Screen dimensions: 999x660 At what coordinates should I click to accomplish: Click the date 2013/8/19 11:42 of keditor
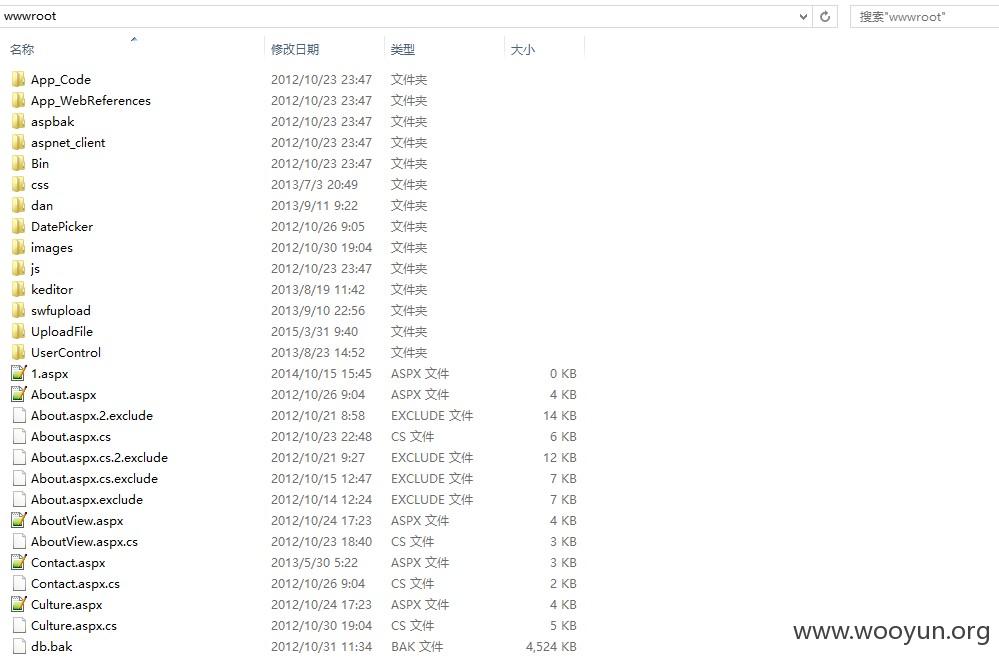pos(318,290)
